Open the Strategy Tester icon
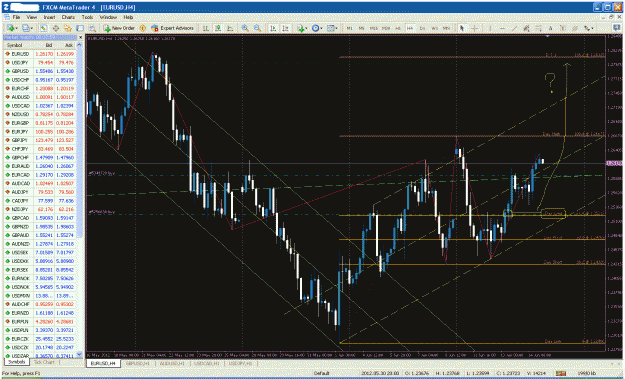The image size is (625, 379). click(x=92, y=28)
